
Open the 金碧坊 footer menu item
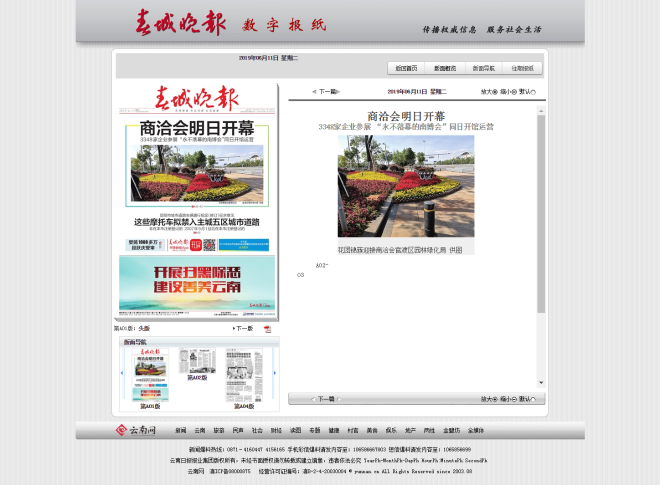point(451,430)
